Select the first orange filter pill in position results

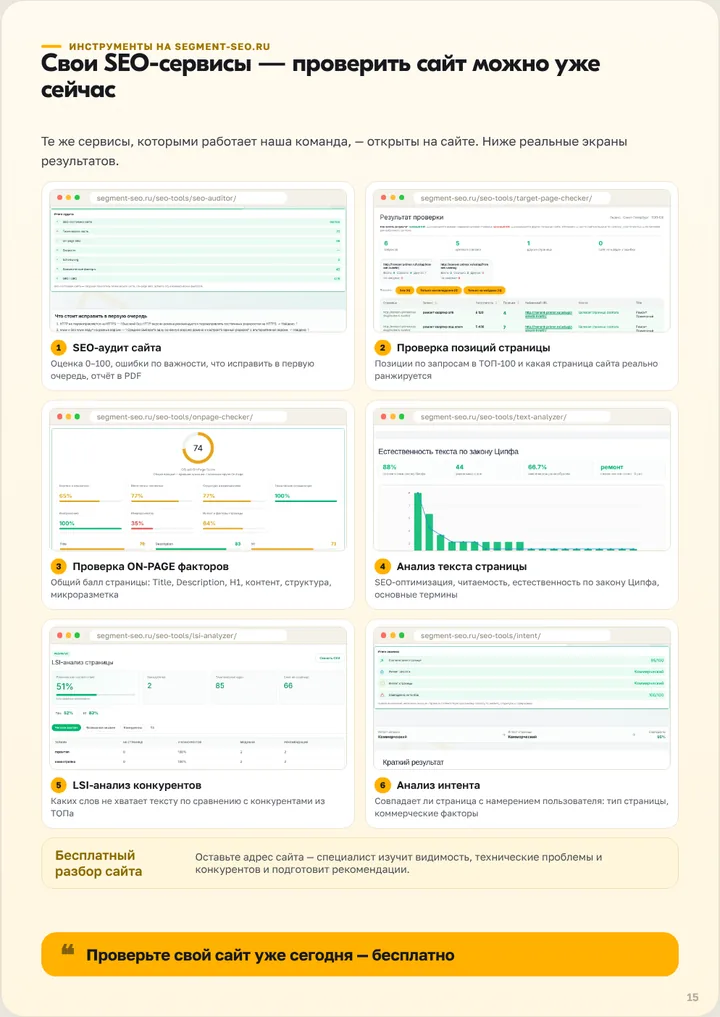pyautogui.click(x=404, y=290)
